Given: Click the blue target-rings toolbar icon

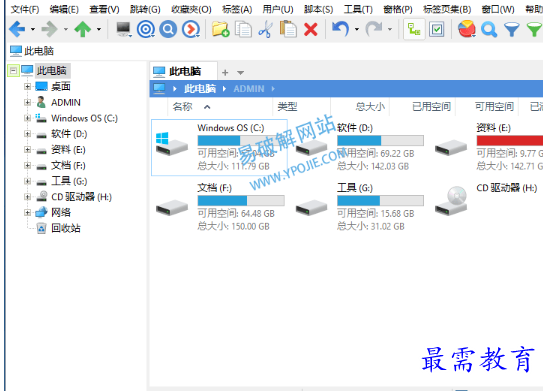Looking at the screenshot, I should (x=146, y=29).
